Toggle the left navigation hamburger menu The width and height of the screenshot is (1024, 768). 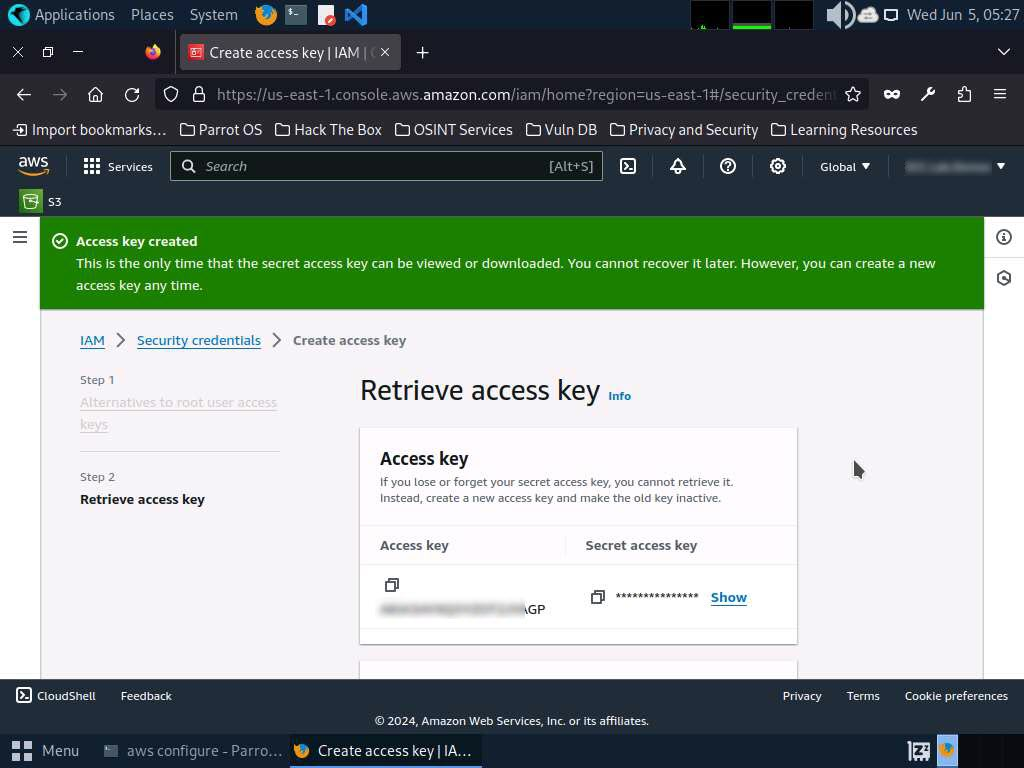(x=19, y=237)
